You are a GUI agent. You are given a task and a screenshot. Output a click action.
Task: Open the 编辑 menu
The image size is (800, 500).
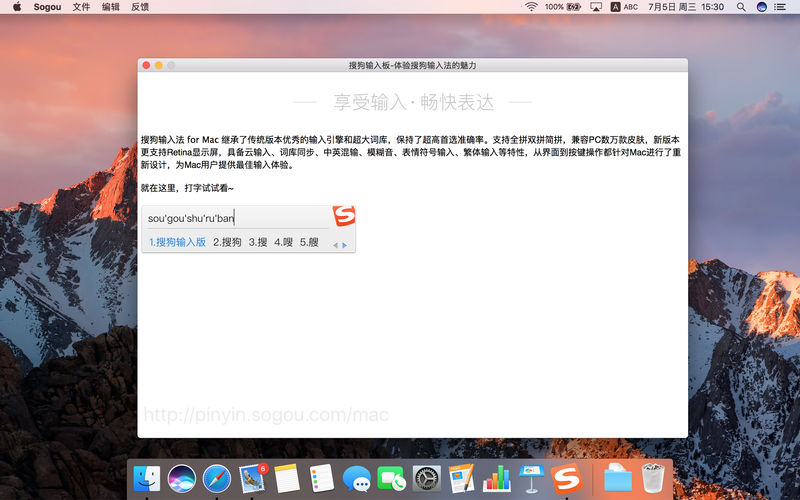[x=110, y=7]
